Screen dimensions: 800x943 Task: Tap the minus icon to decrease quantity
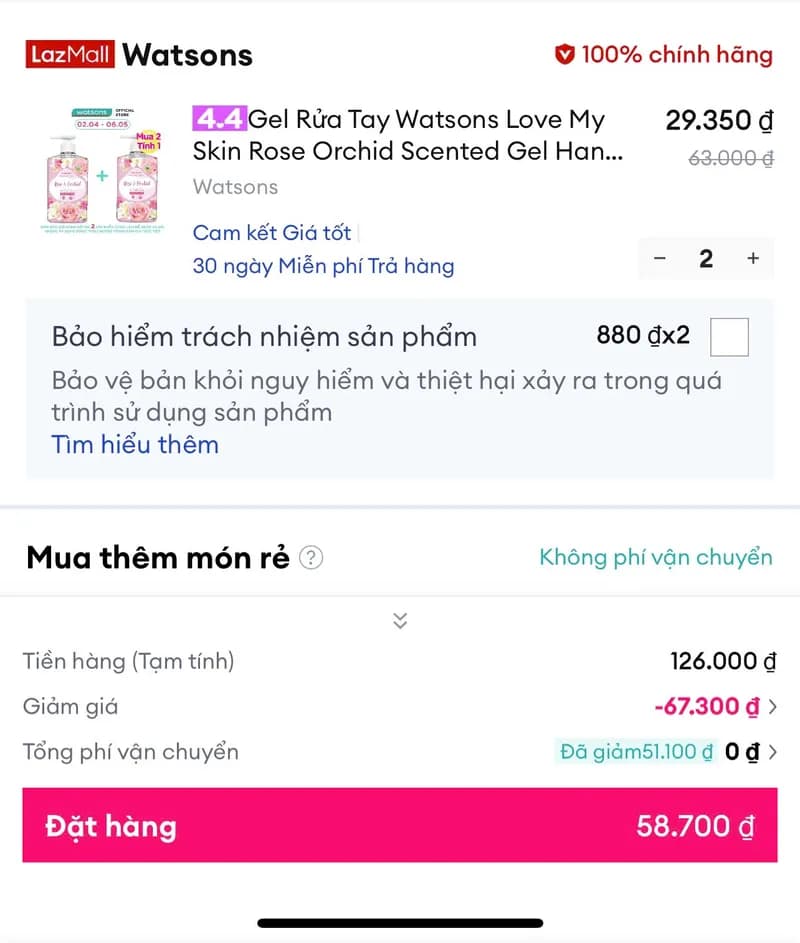(660, 259)
